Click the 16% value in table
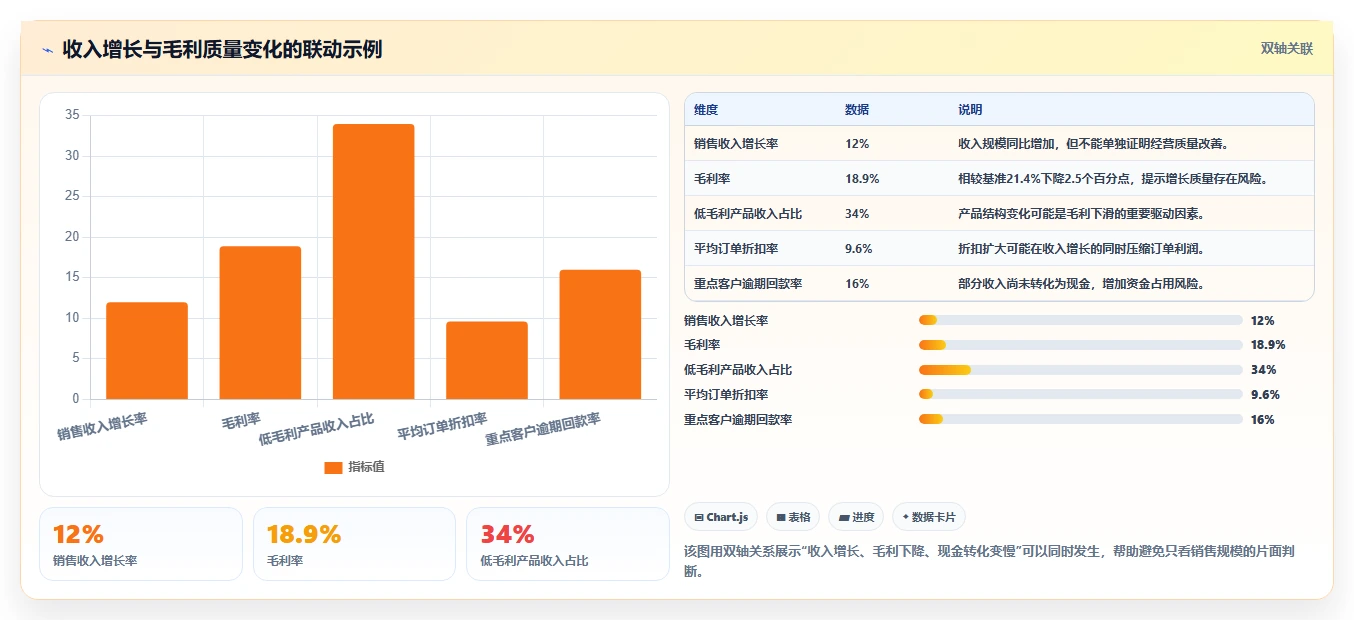This screenshot has width=1354, height=620. 857,283
